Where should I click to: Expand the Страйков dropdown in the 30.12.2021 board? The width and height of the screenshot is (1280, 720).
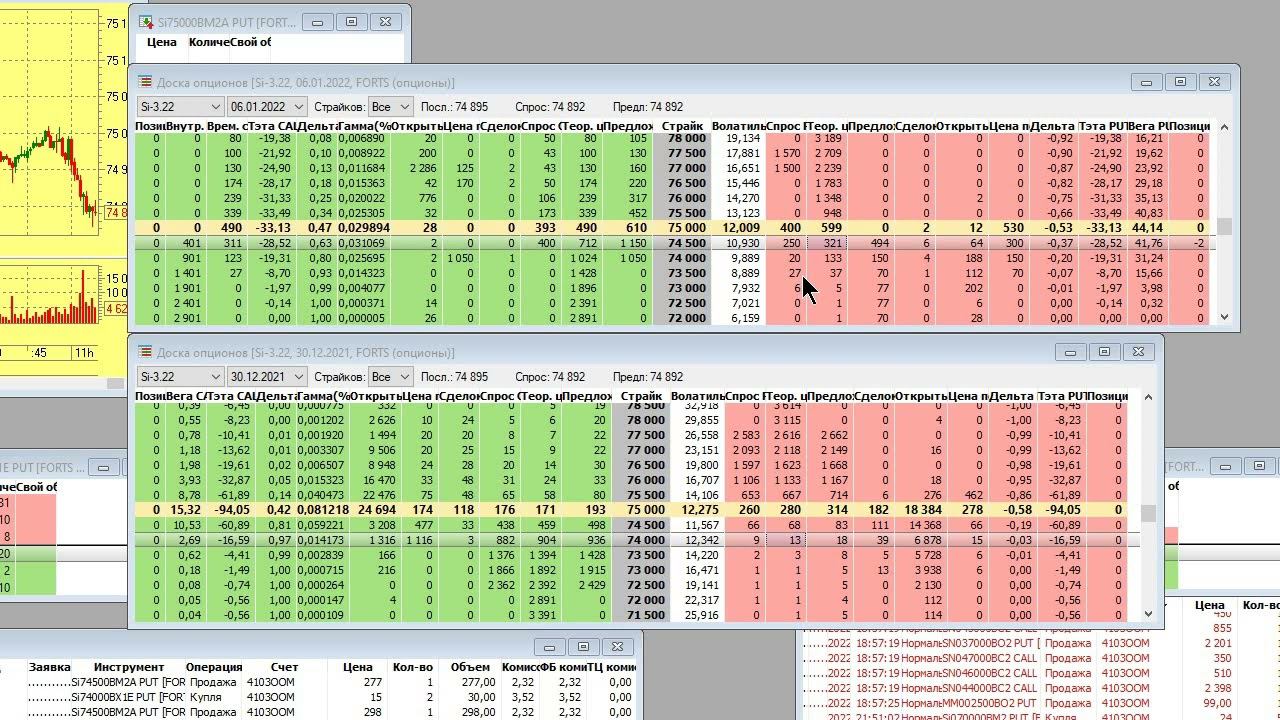pos(390,377)
